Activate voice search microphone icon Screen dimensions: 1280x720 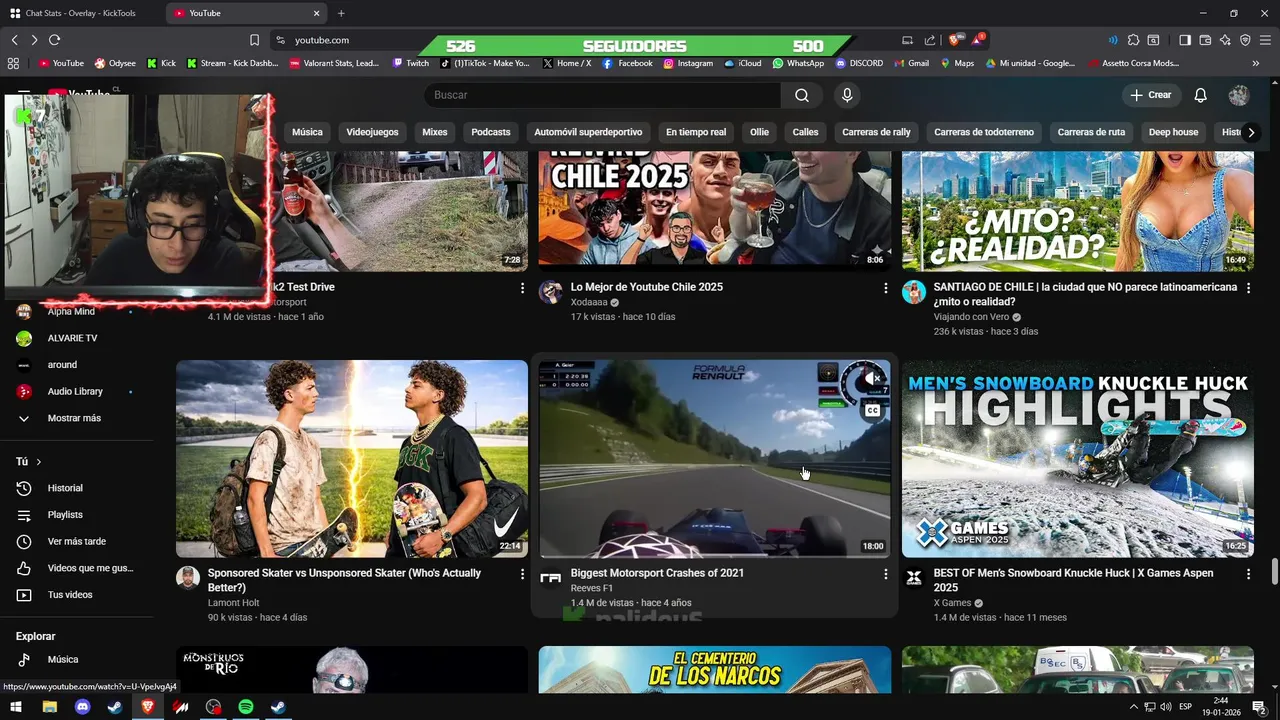point(847,95)
